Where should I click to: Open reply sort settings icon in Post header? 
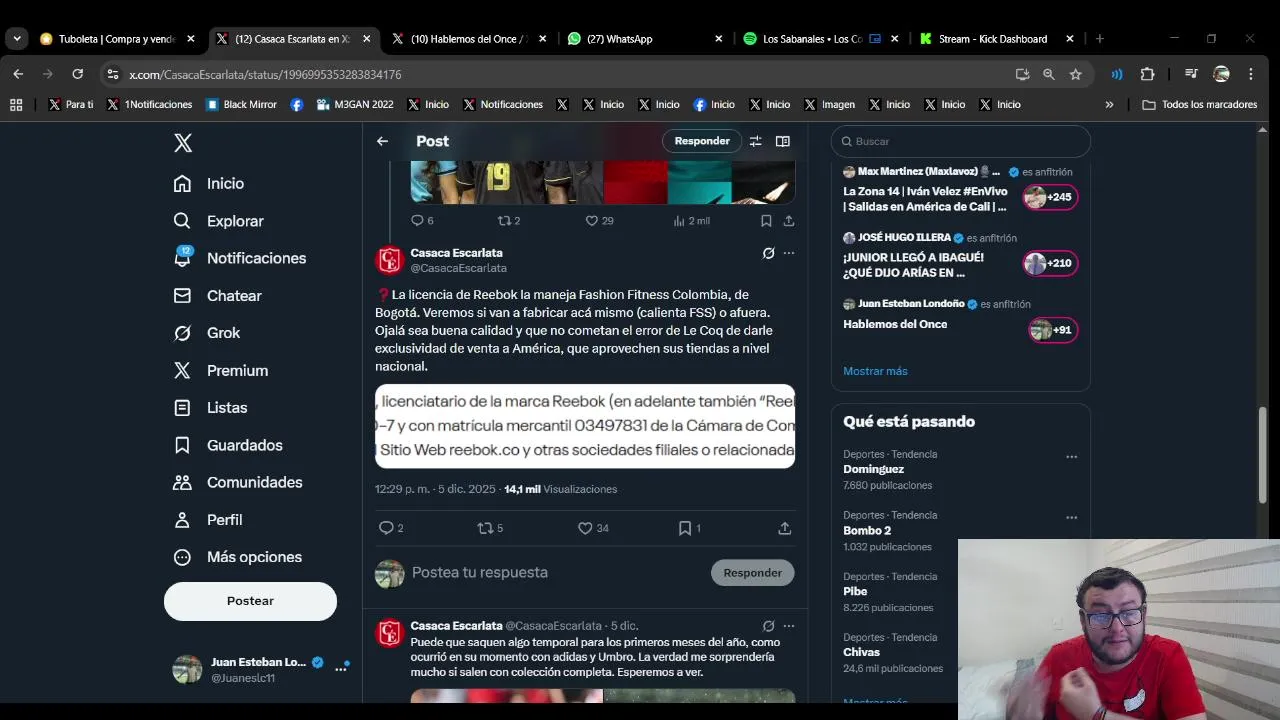[x=756, y=141]
